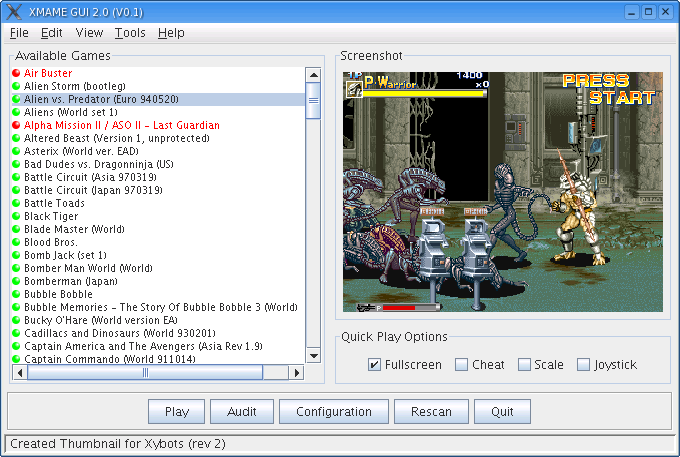Click the Audit button
This screenshot has width=680, height=457.
[x=242, y=411]
